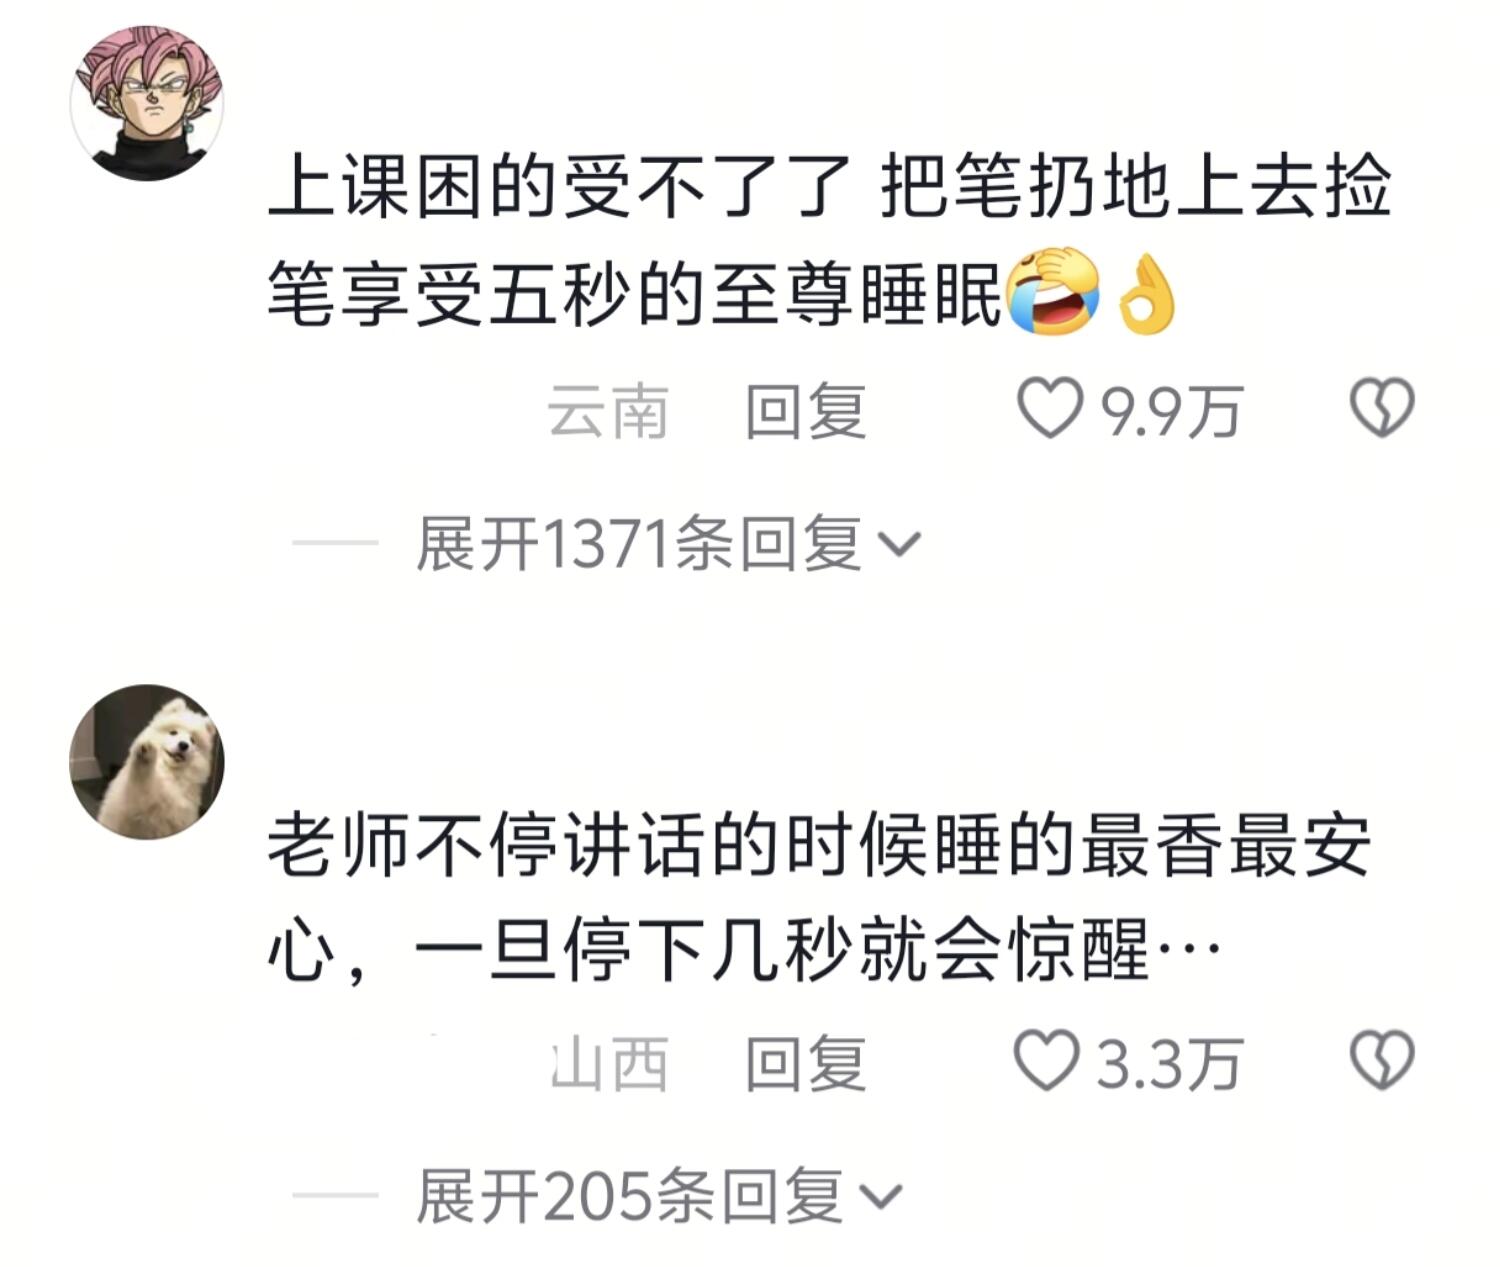Expand the 205 replies thread
Viewport: 1500px width, 1267px height.
[660, 1196]
